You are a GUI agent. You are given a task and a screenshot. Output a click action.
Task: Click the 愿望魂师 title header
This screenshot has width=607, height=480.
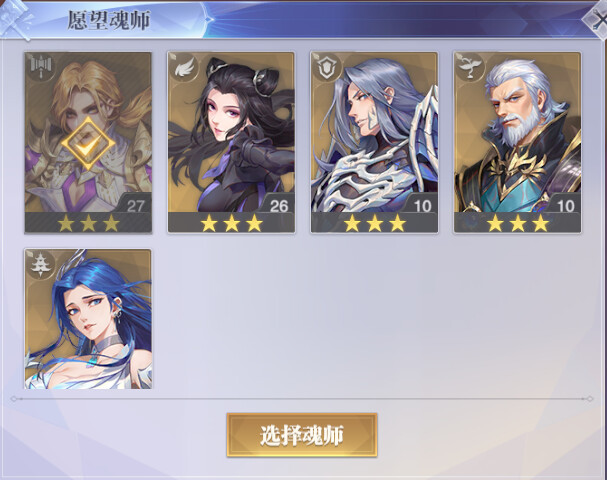pyautogui.click(x=108, y=20)
